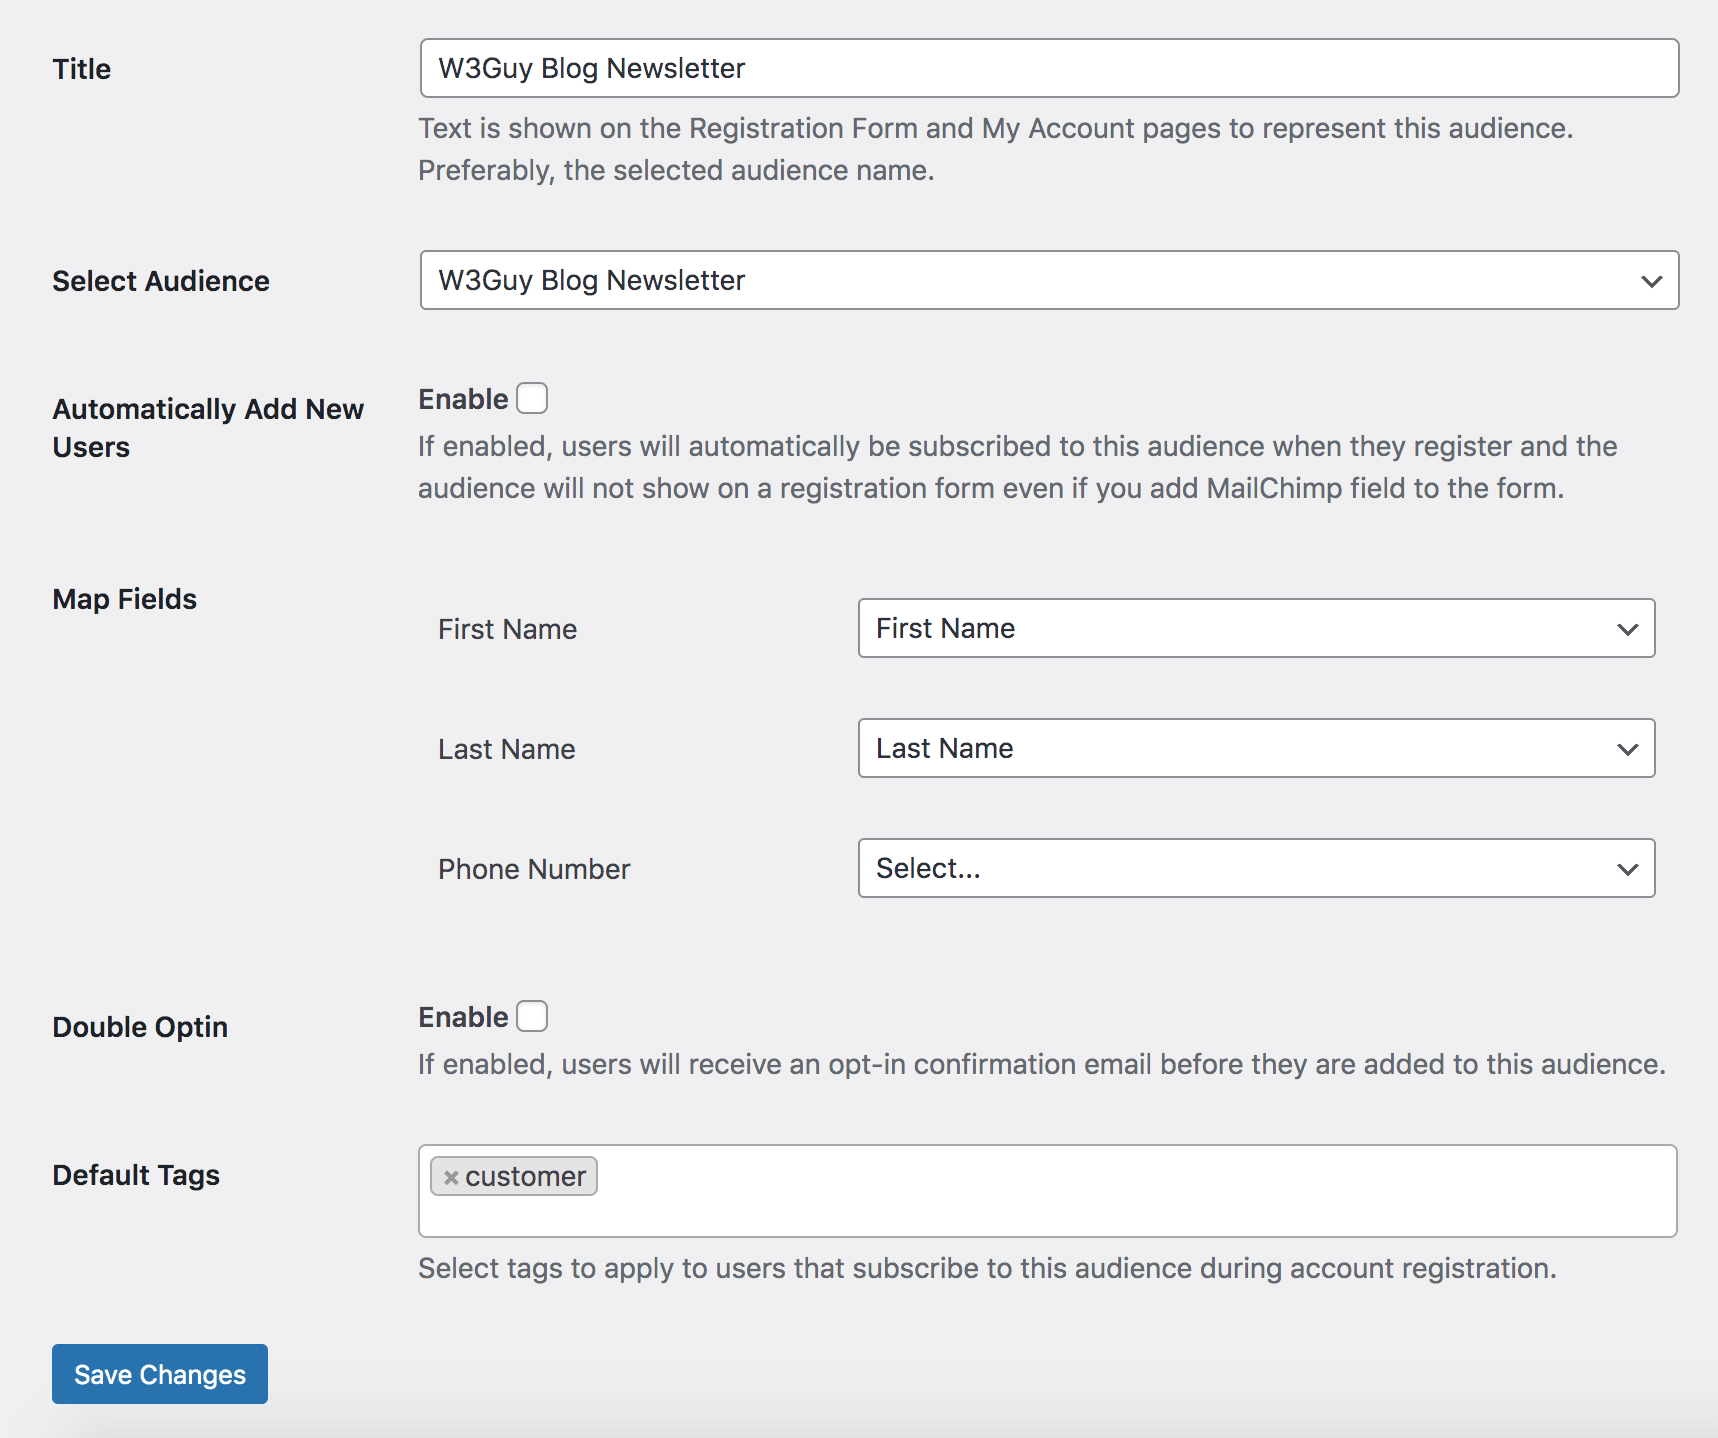The image size is (1718, 1438).
Task: Click the First Name map field label
Action: click(507, 629)
